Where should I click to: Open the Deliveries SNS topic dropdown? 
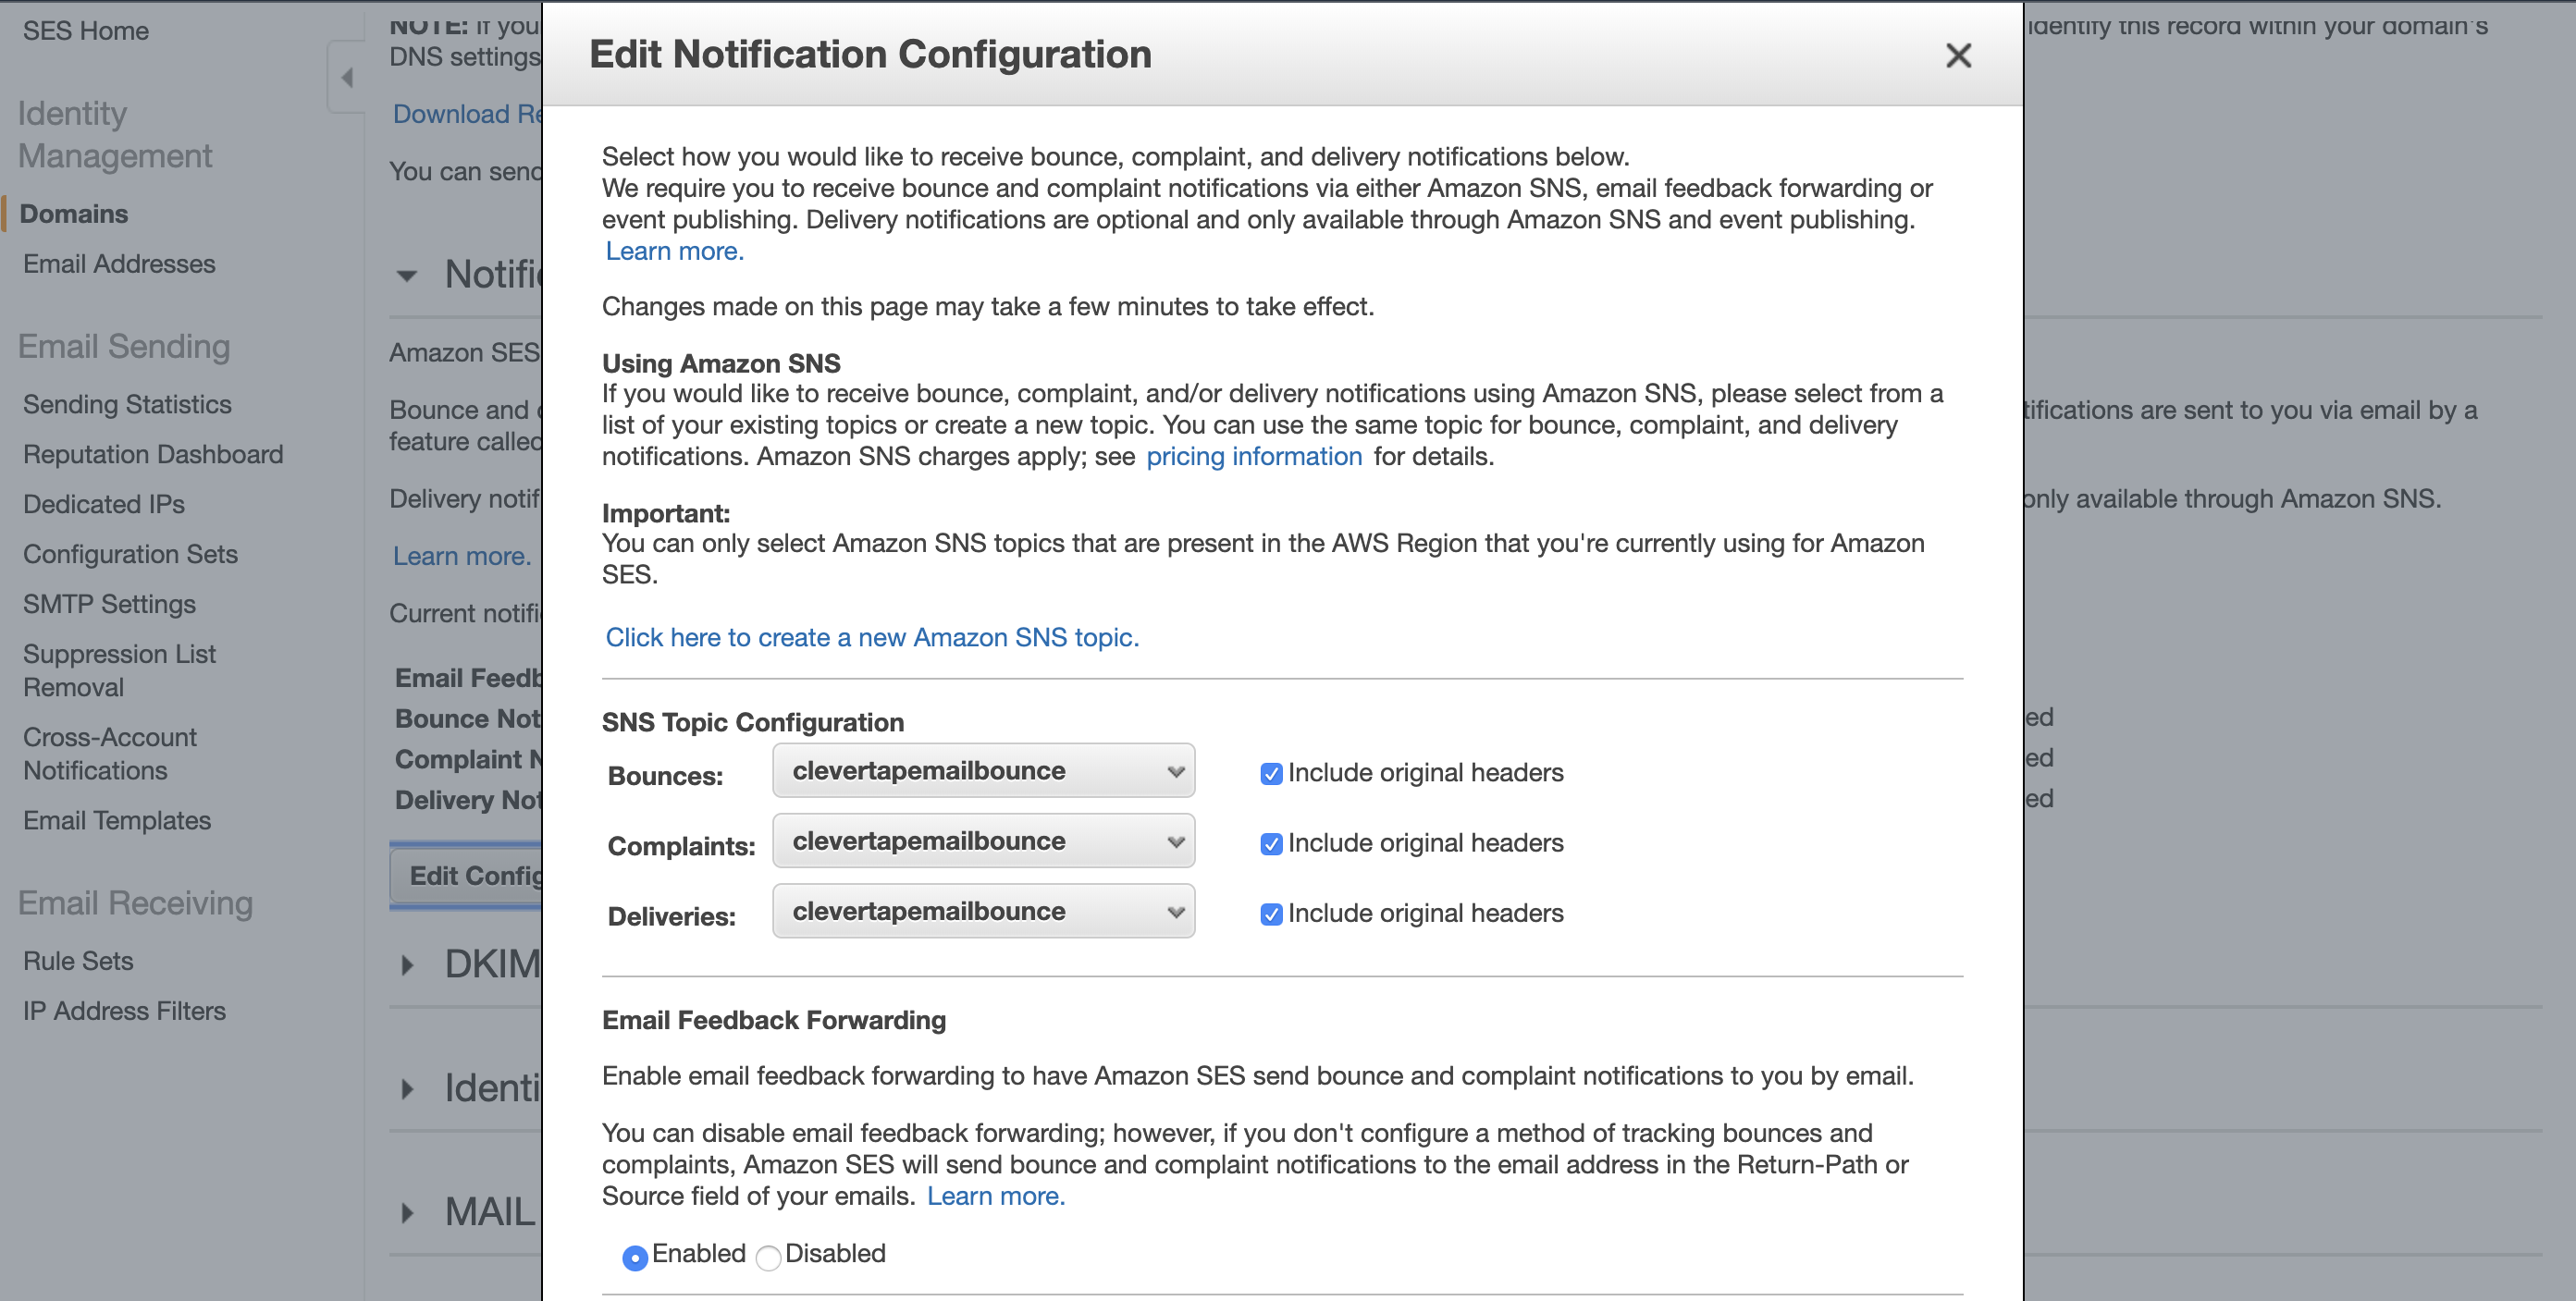(983, 912)
